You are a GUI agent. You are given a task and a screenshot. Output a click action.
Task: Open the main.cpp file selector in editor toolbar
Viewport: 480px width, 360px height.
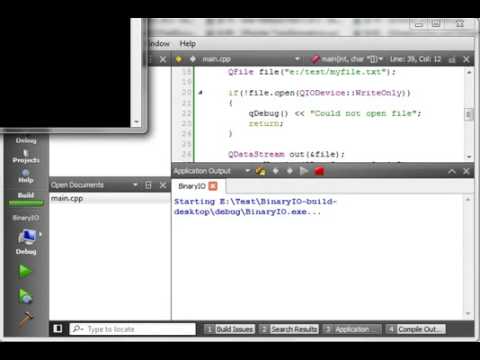tap(251, 59)
